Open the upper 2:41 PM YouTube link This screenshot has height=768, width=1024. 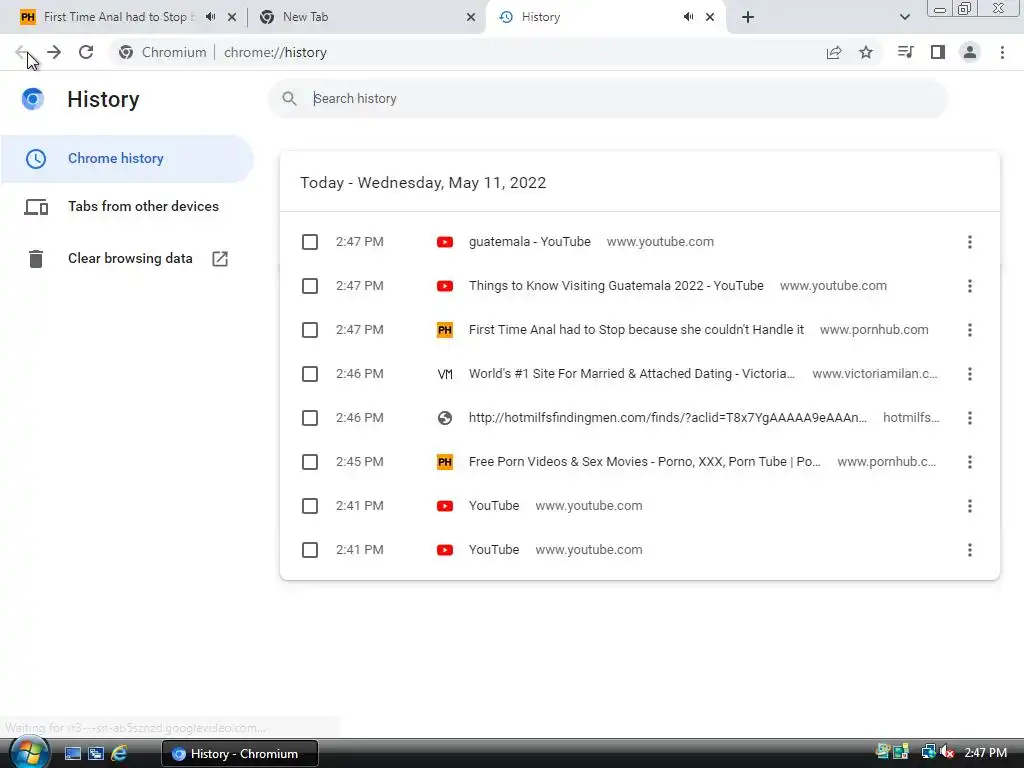tap(494, 505)
